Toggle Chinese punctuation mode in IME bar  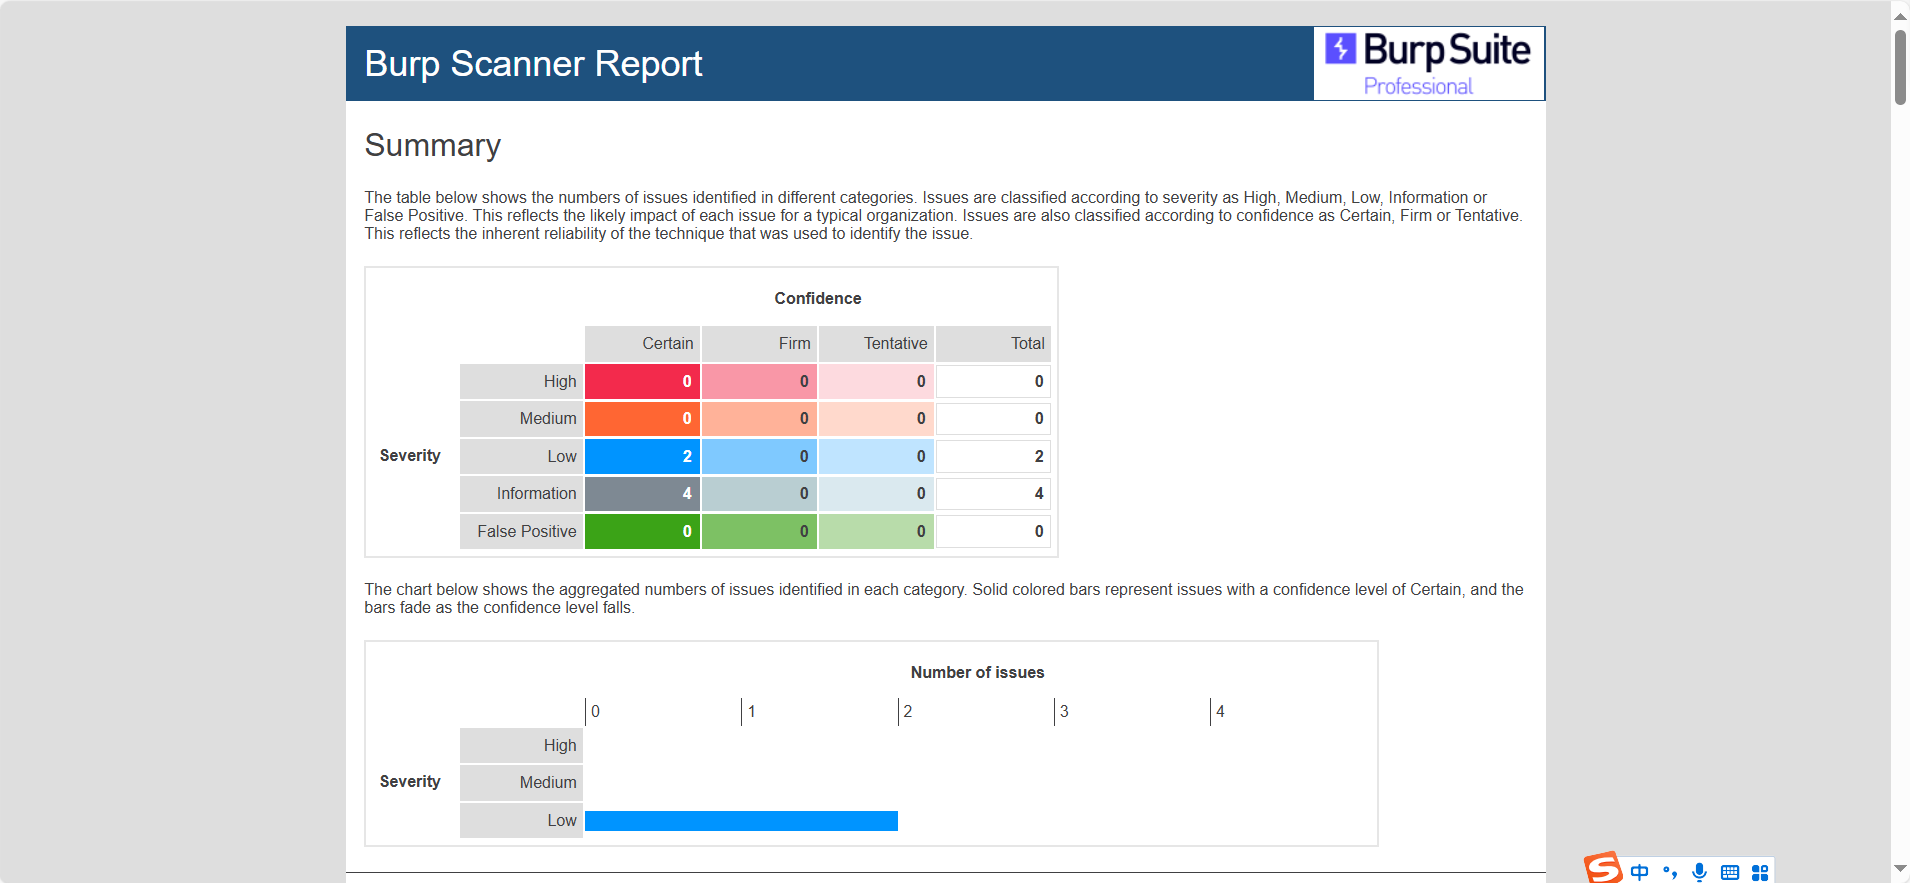point(1669,872)
